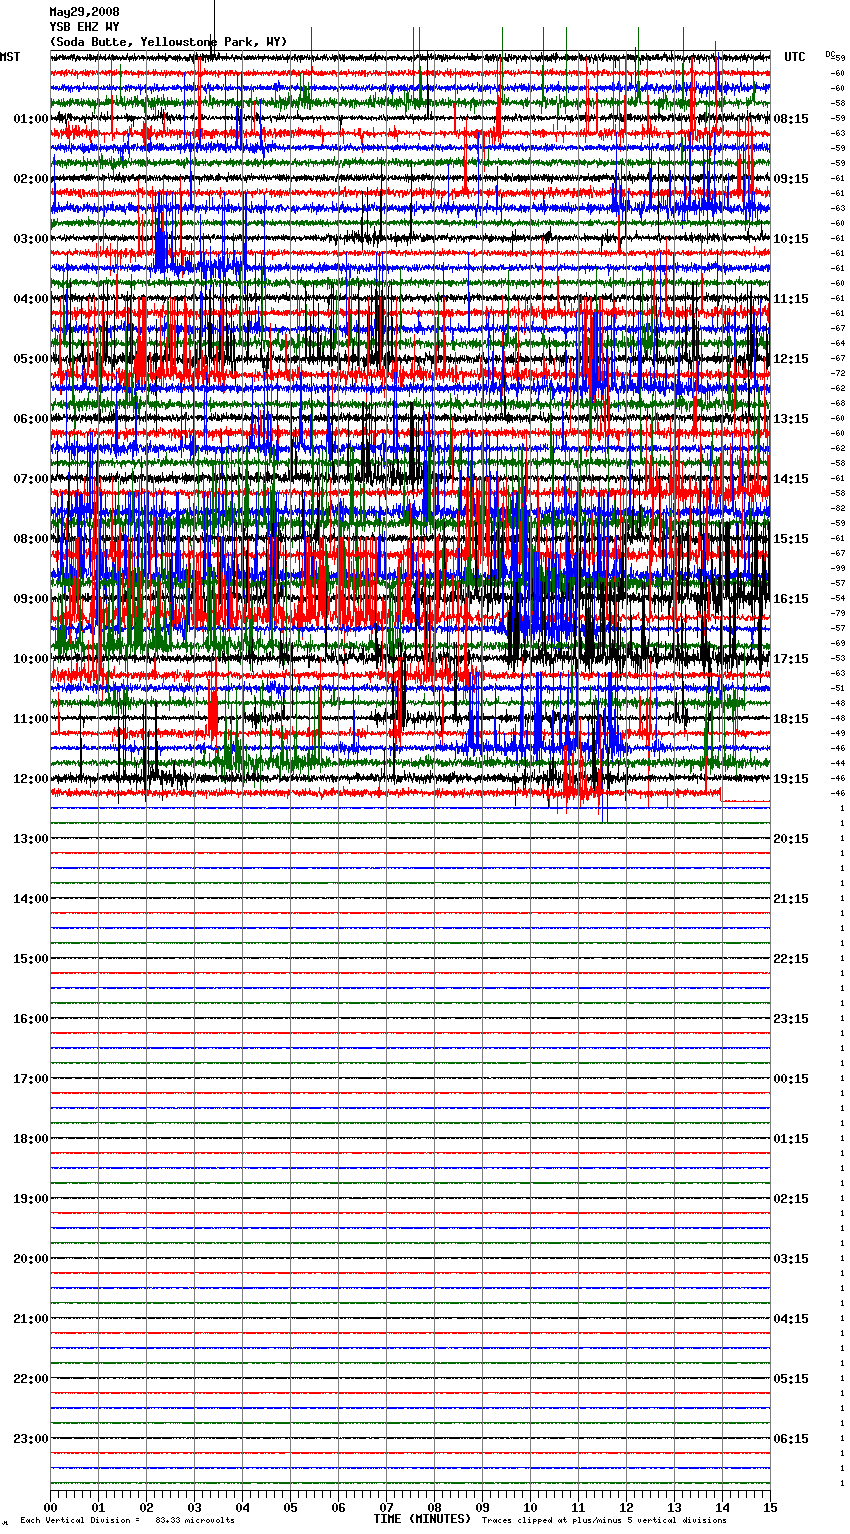Select the 12:00 MST time label
This screenshot has width=850, height=1534.
pos(31,779)
